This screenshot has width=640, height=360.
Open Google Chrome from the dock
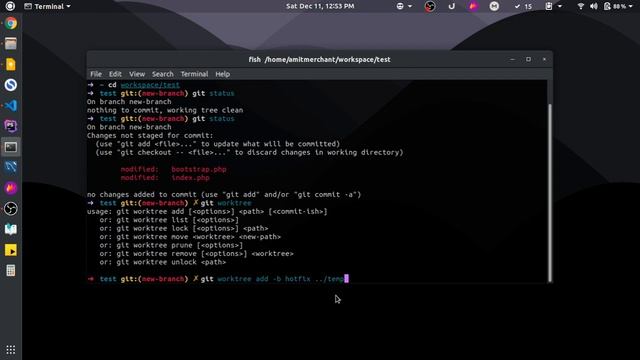coord(11,23)
